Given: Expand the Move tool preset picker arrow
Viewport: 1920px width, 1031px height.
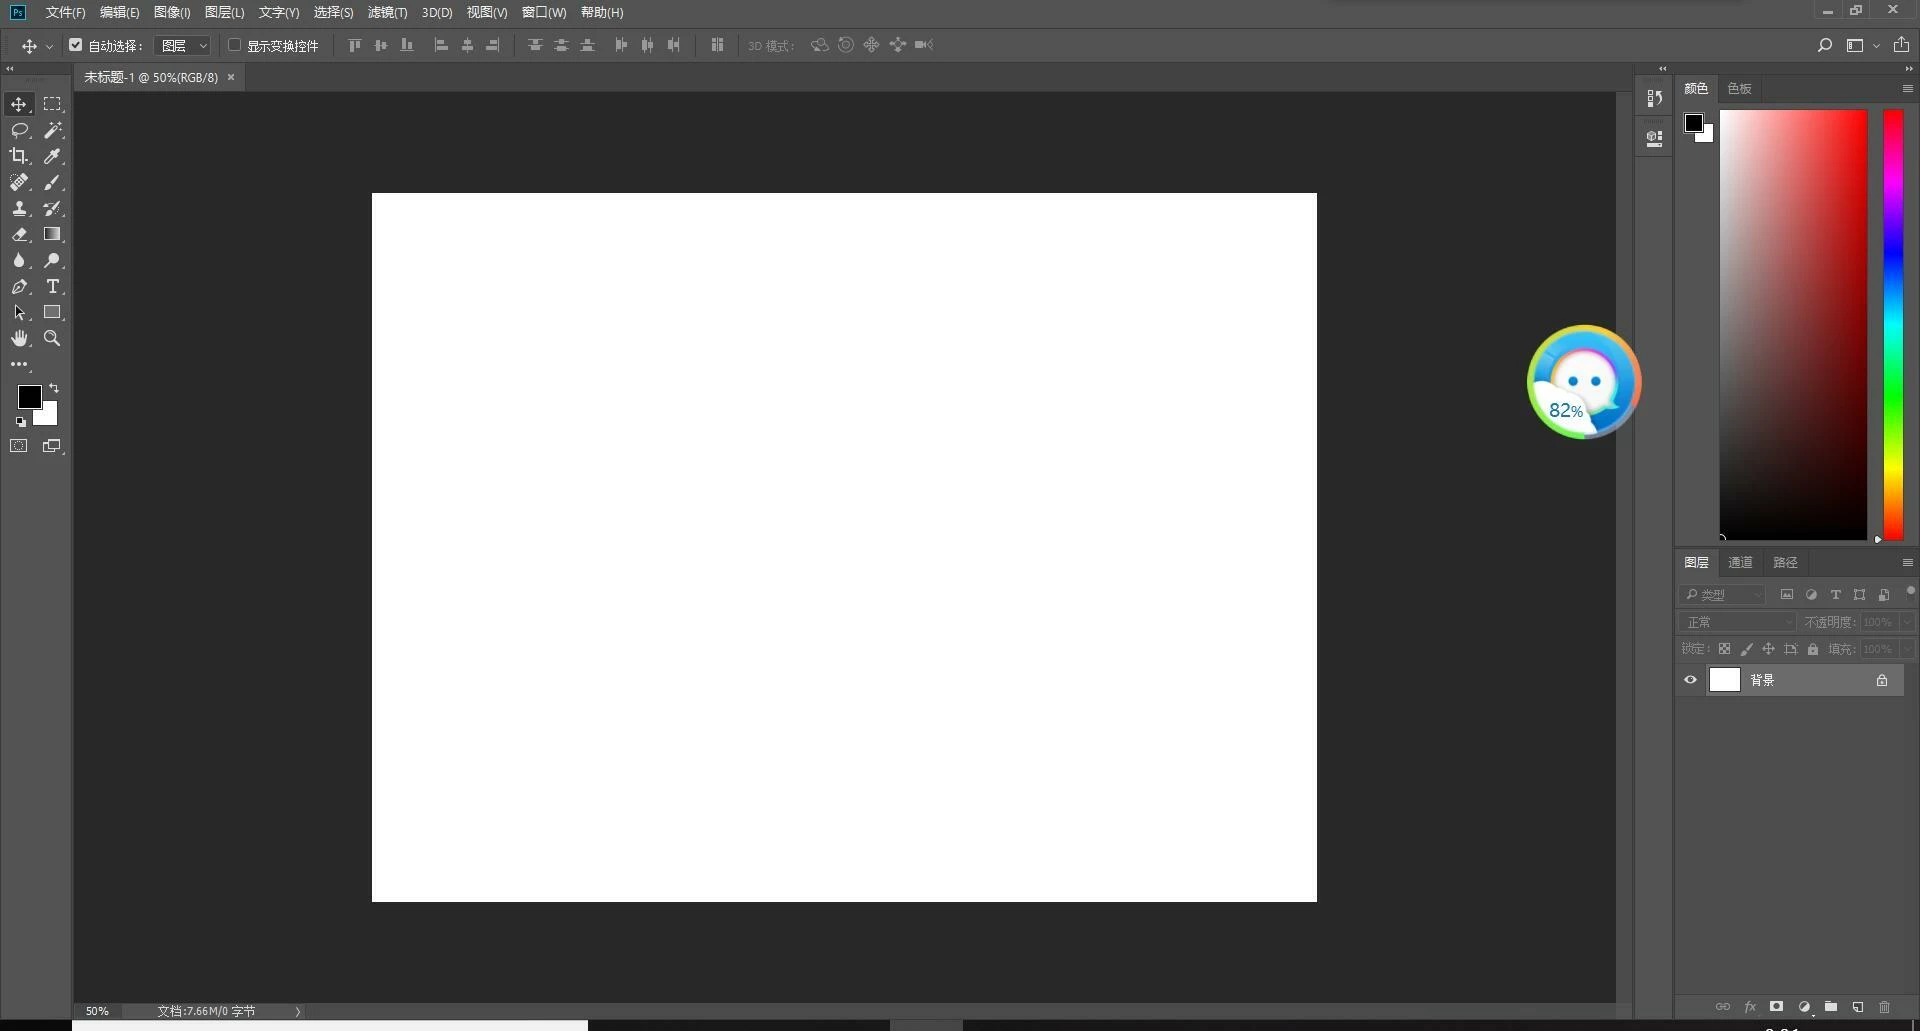Looking at the screenshot, I should 49,46.
